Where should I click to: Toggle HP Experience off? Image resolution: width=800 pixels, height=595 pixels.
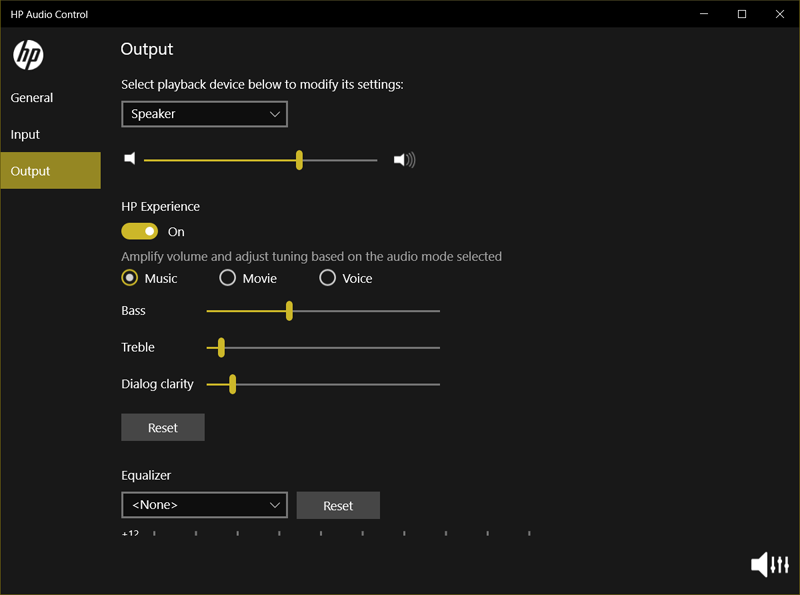tap(139, 231)
